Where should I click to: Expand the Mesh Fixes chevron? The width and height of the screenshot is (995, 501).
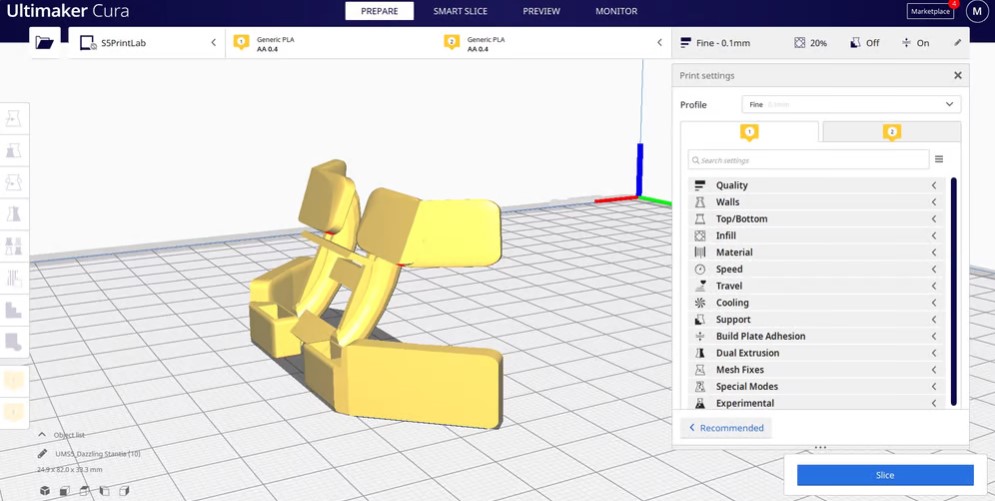(934, 370)
